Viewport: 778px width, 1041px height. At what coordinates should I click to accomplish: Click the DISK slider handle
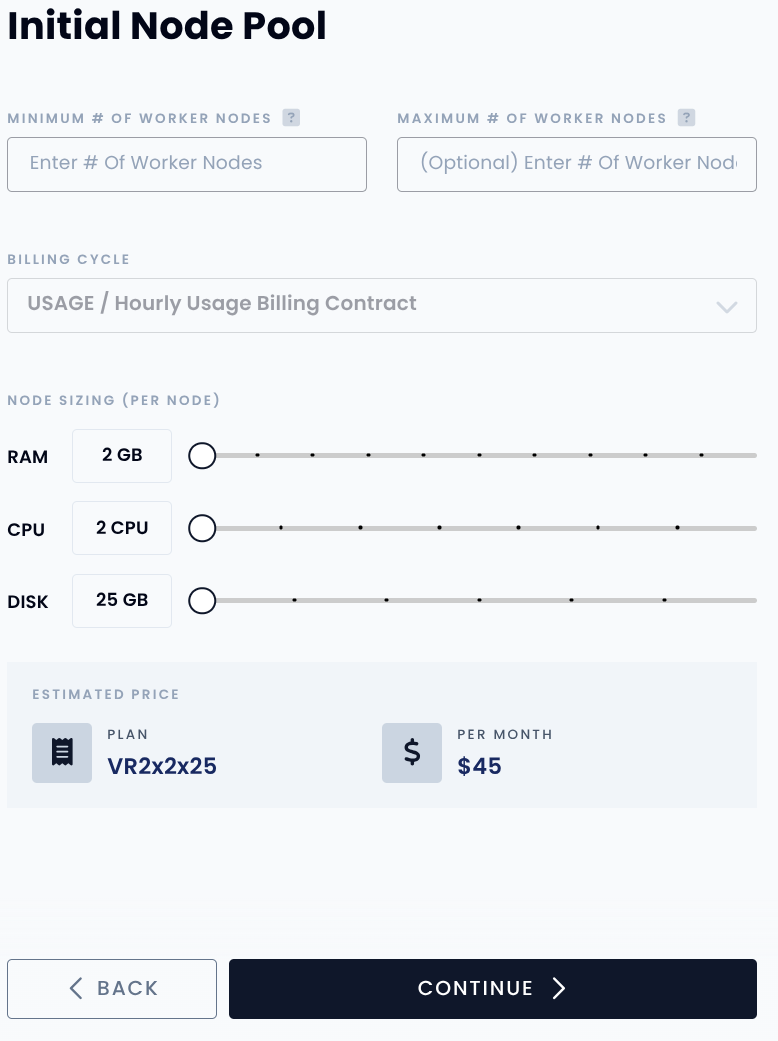pyautogui.click(x=202, y=600)
